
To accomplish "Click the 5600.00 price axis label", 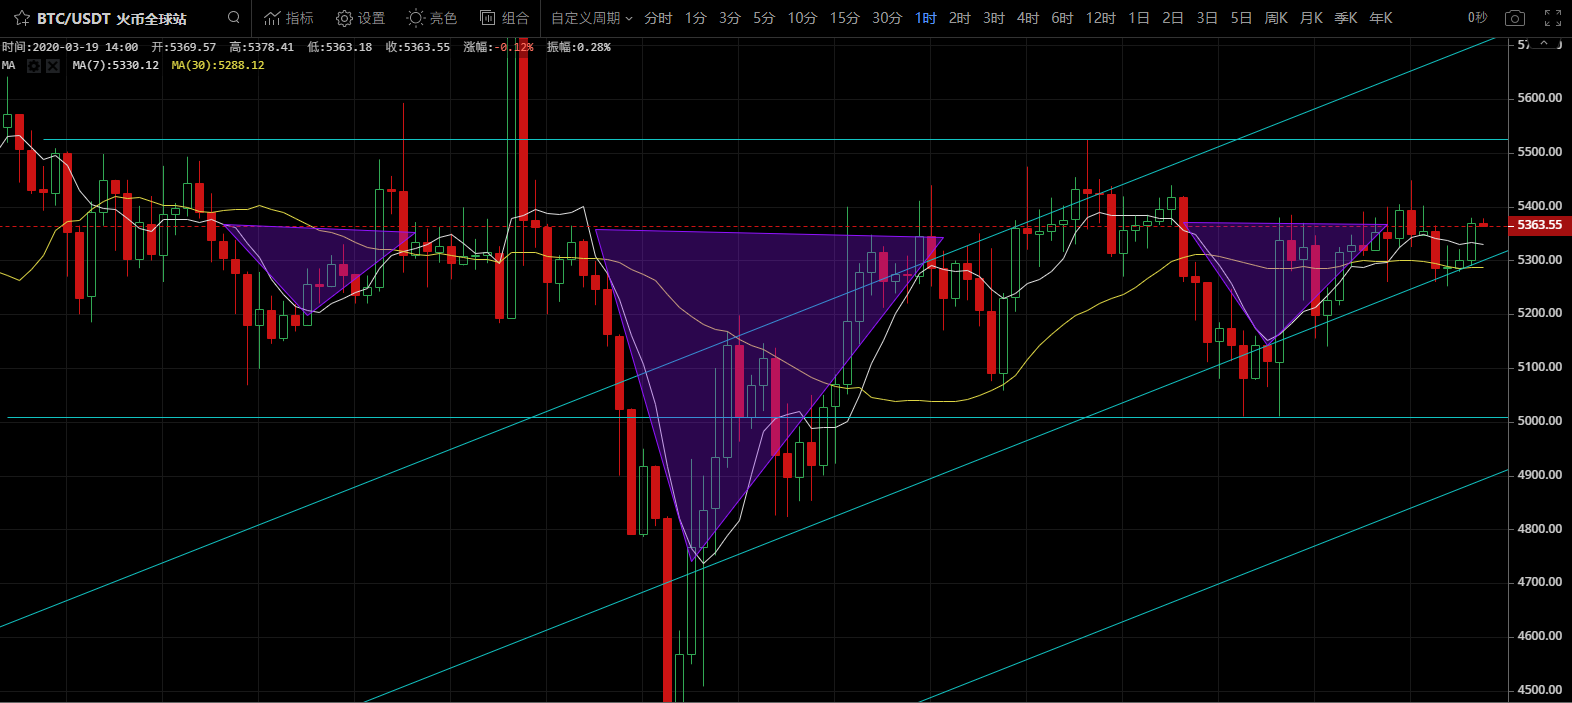I will tap(1540, 98).
